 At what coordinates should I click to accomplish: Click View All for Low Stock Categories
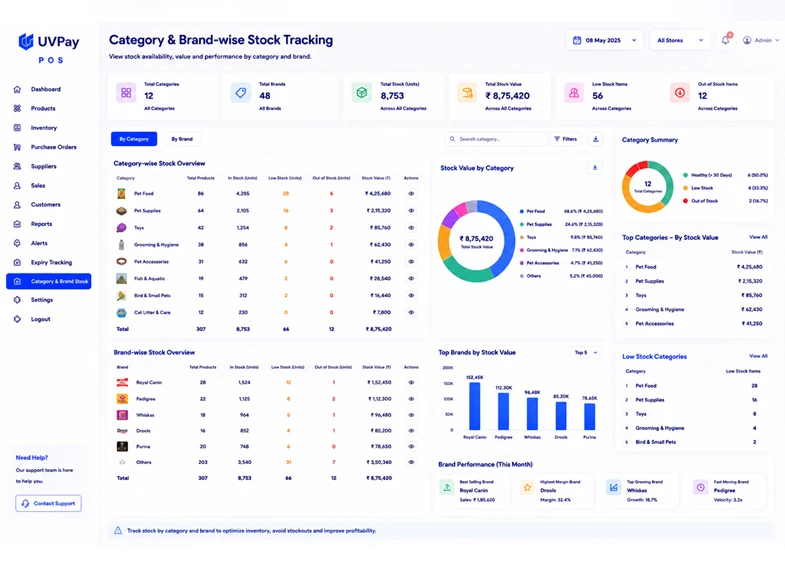tap(758, 356)
